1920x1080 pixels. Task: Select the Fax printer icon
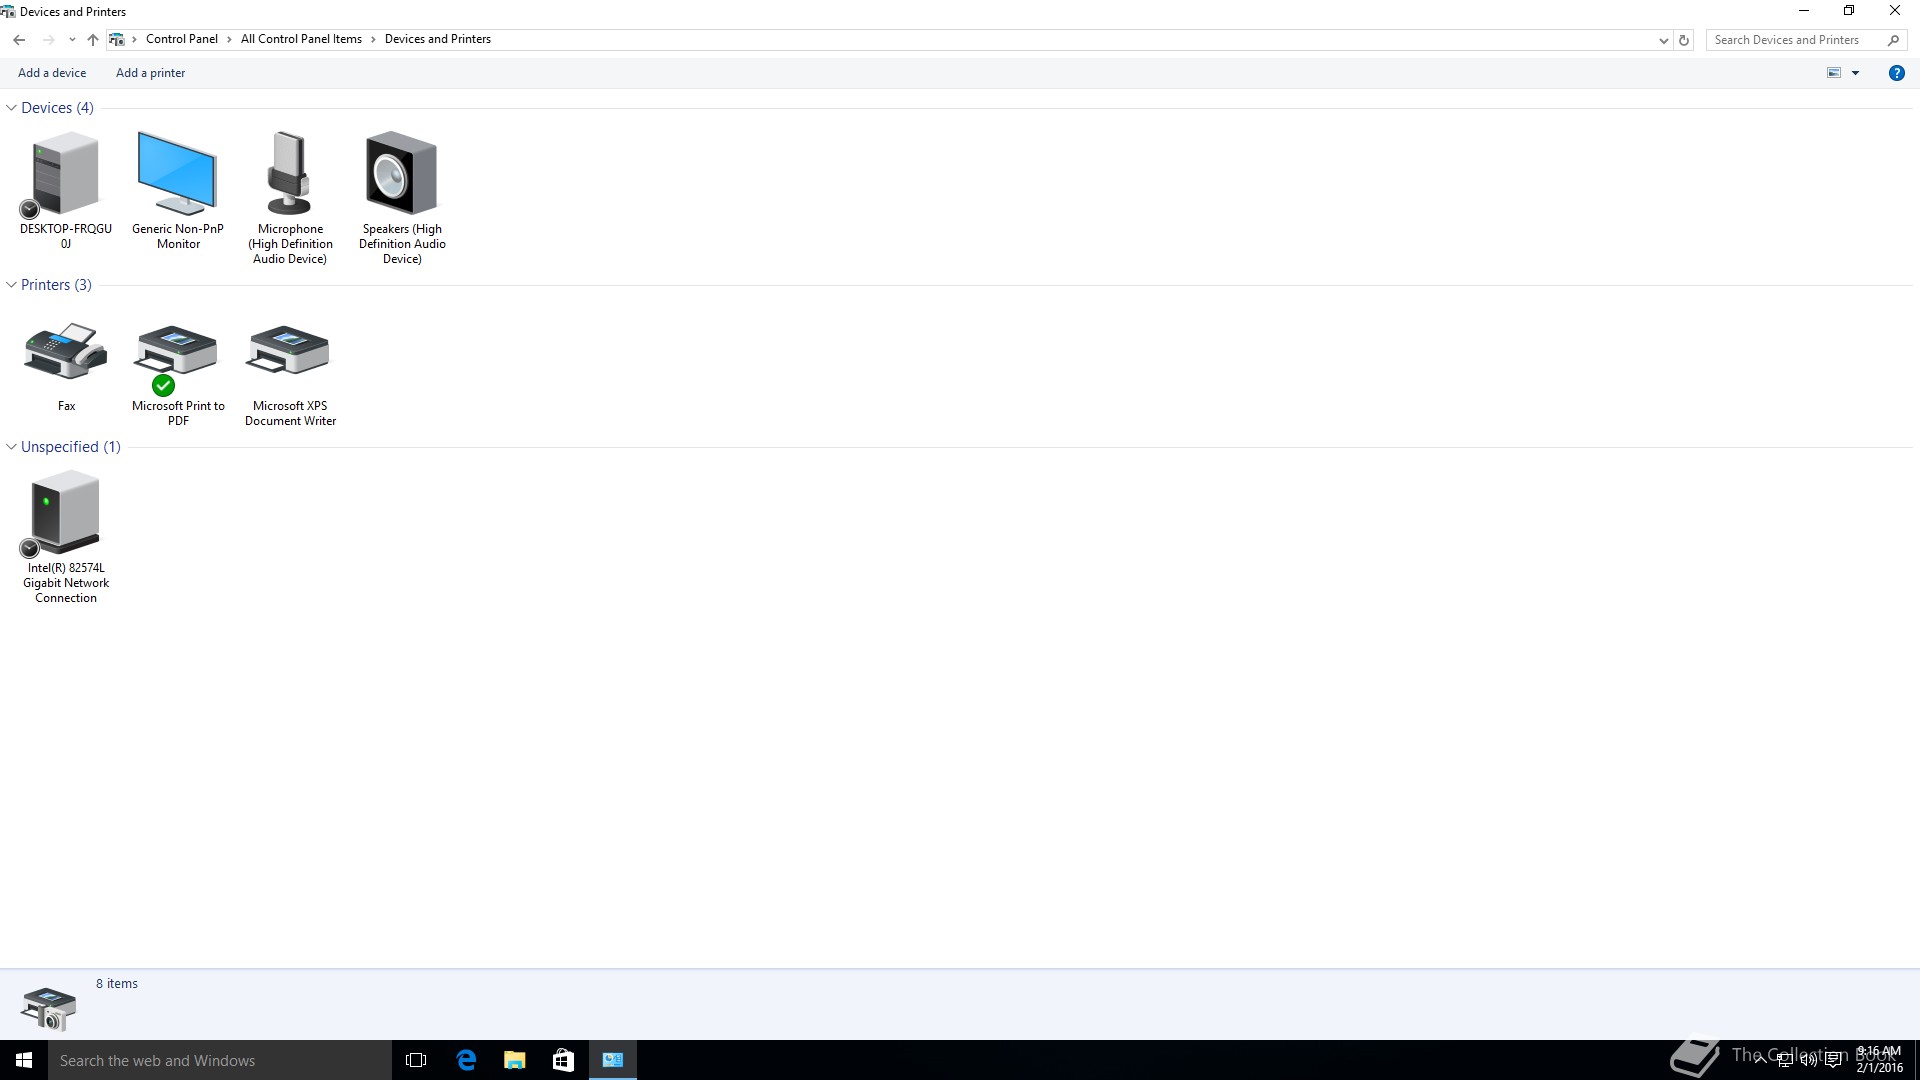click(65, 352)
